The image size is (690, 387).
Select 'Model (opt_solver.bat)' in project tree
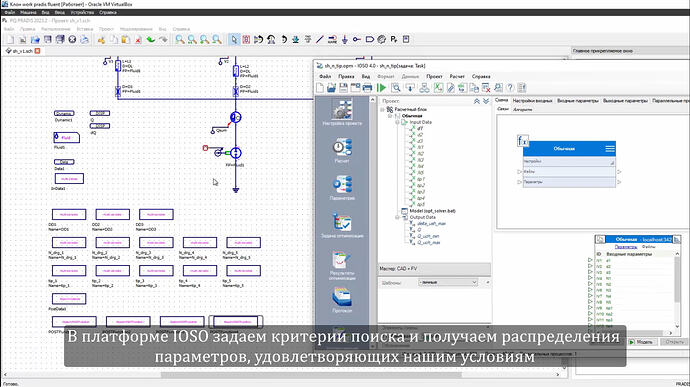pyautogui.click(x=432, y=211)
